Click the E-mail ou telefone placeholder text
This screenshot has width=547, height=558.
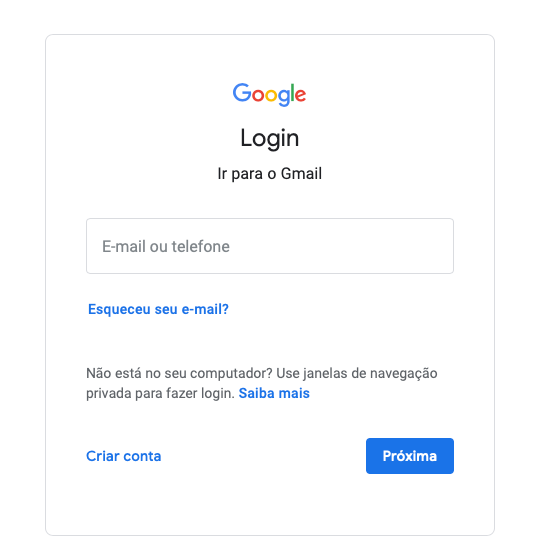click(x=166, y=246)
